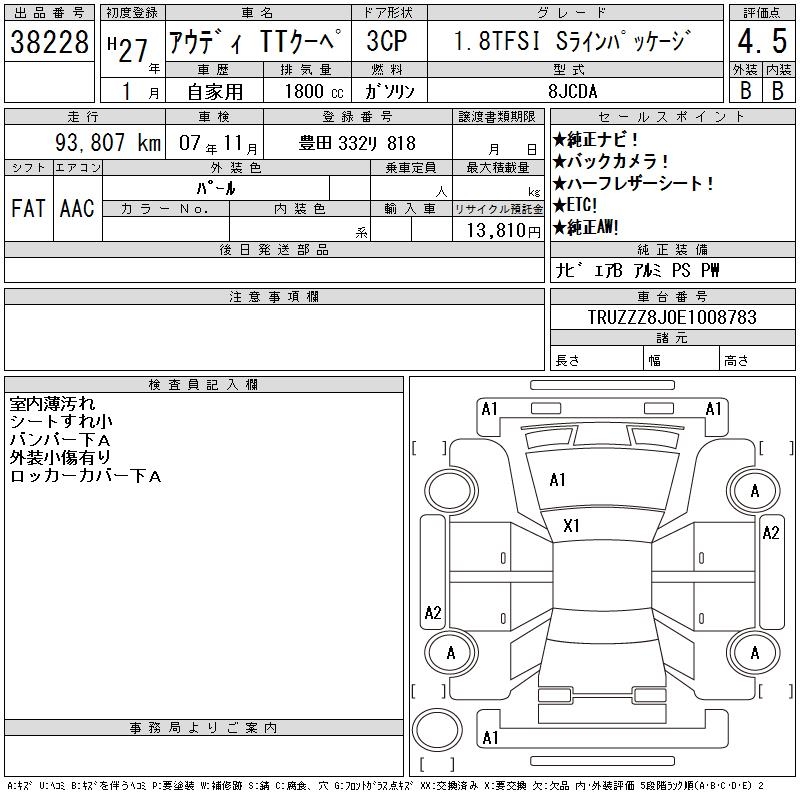Viewport: 800px width, 800px height.
Task: Click the 自家用 vehicle history value
Action: 215,92
